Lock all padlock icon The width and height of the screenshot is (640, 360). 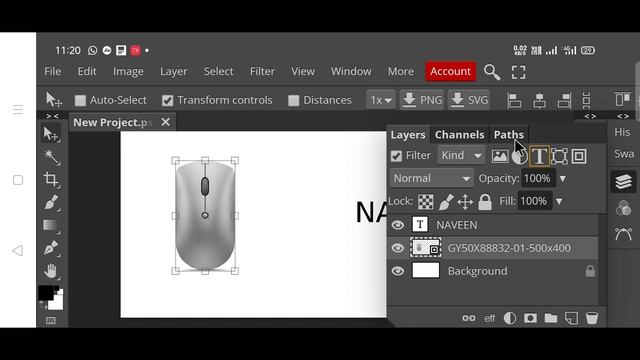tap(485, 202)
